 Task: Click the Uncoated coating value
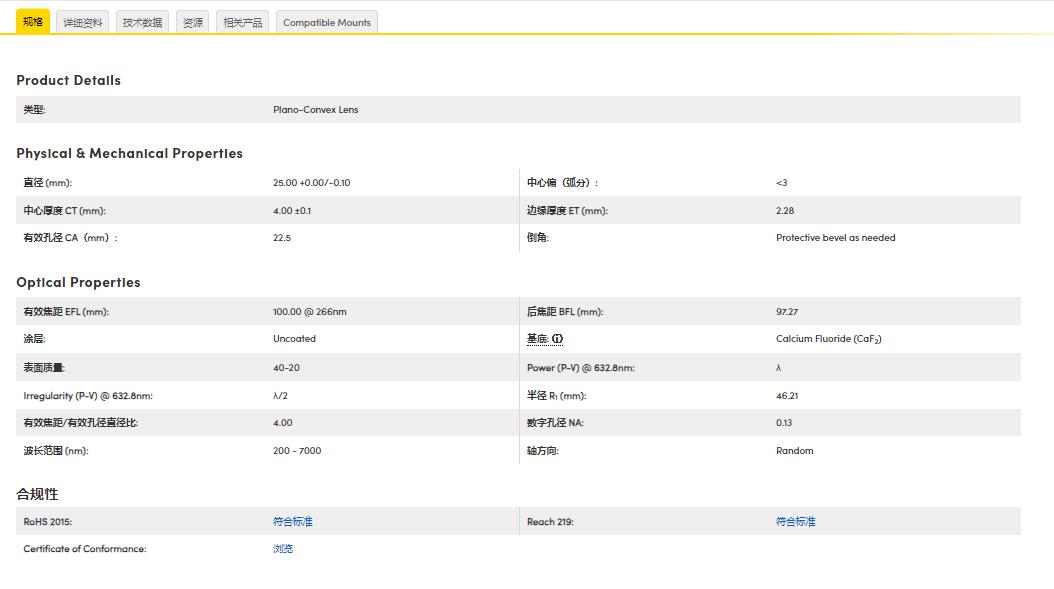[294, 339]
